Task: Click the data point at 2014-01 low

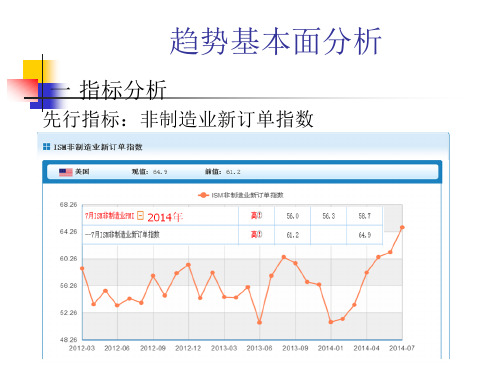Action: pos(331,322)
